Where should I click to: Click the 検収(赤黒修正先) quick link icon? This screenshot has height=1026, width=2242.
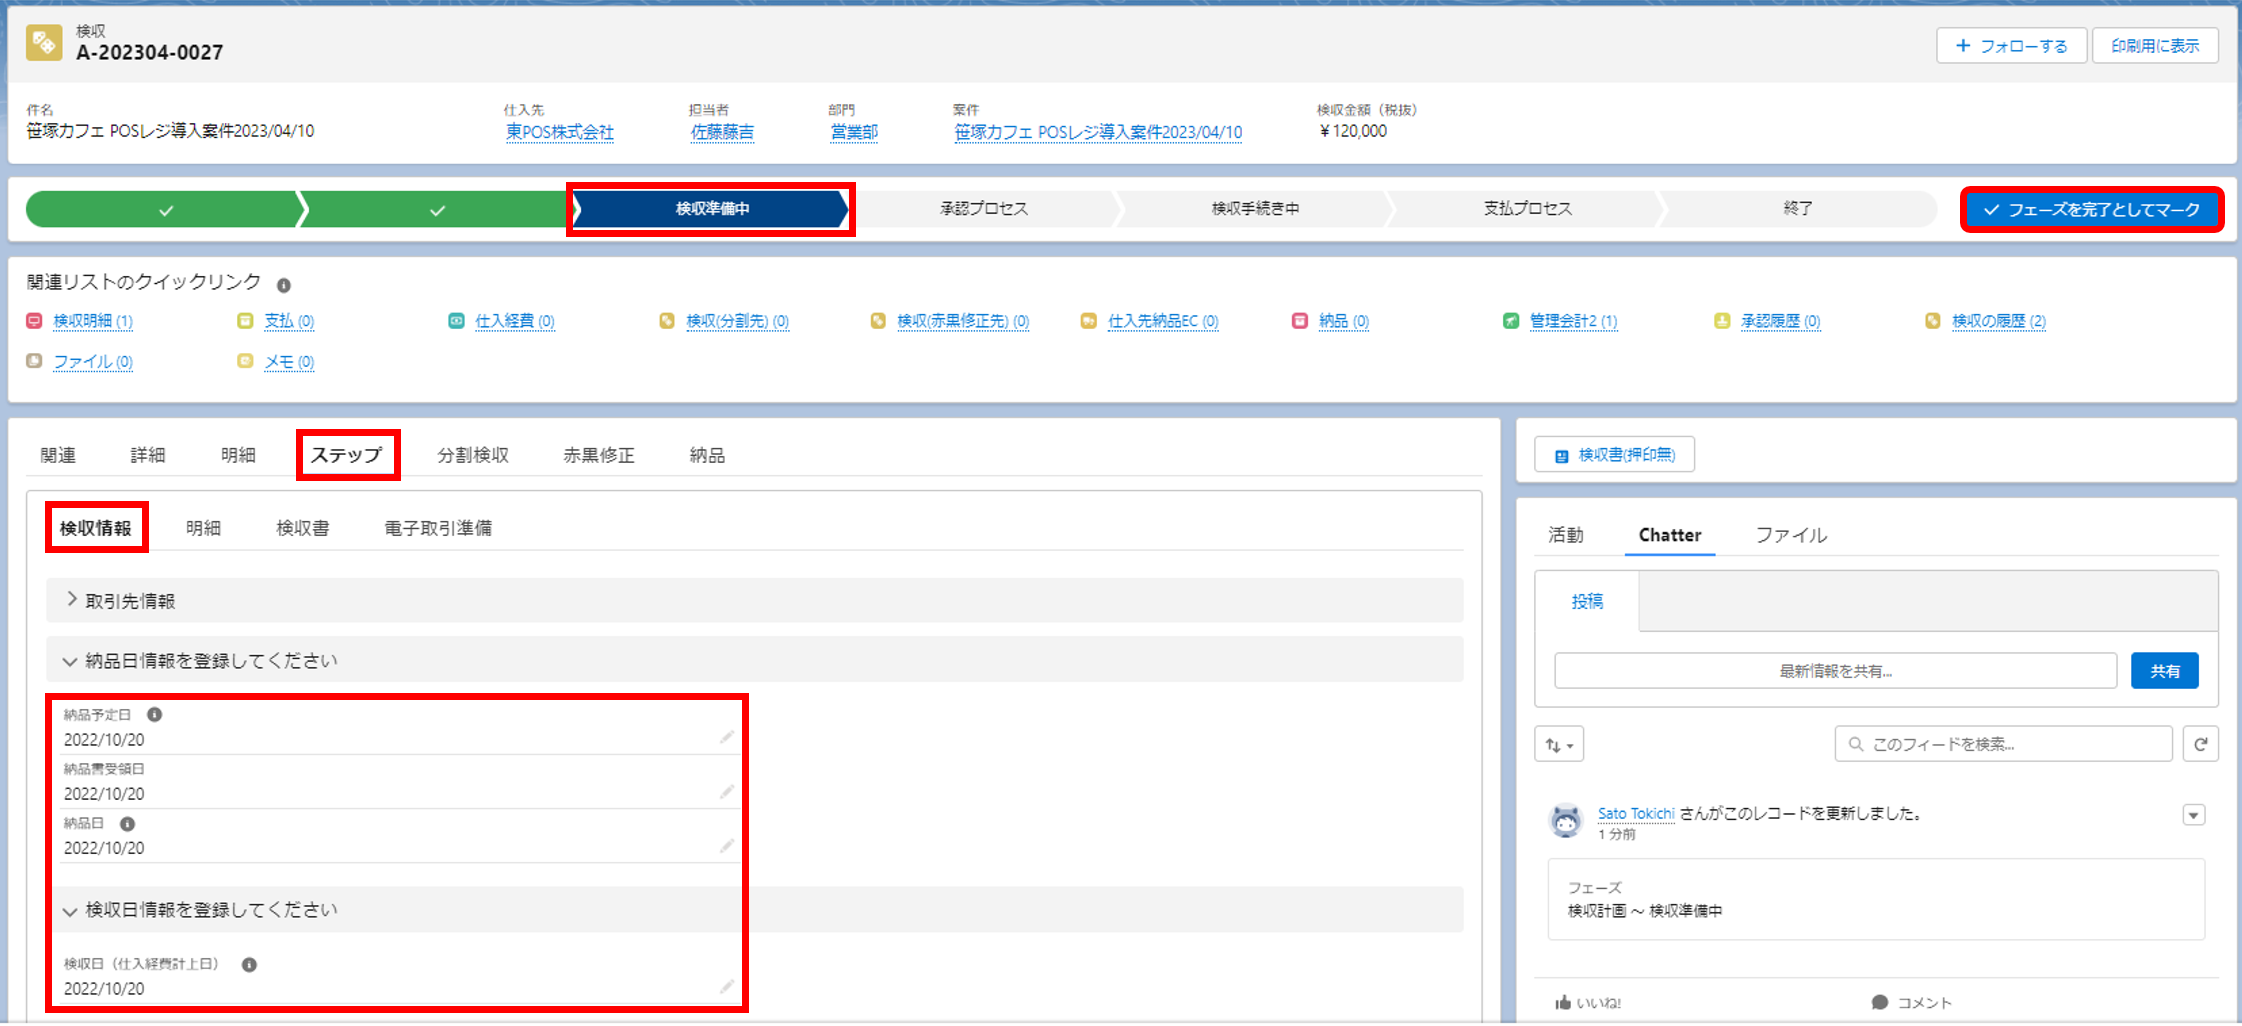tap(878, 321)
